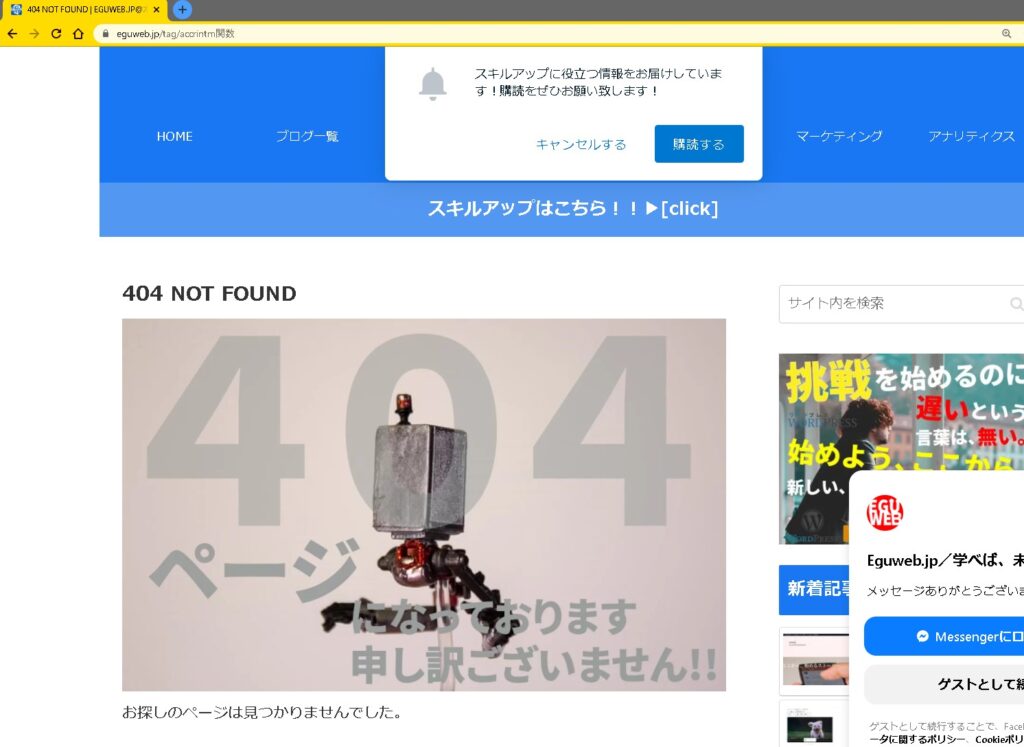
Task: Go to browser home icon
Action: pos(78,33)
